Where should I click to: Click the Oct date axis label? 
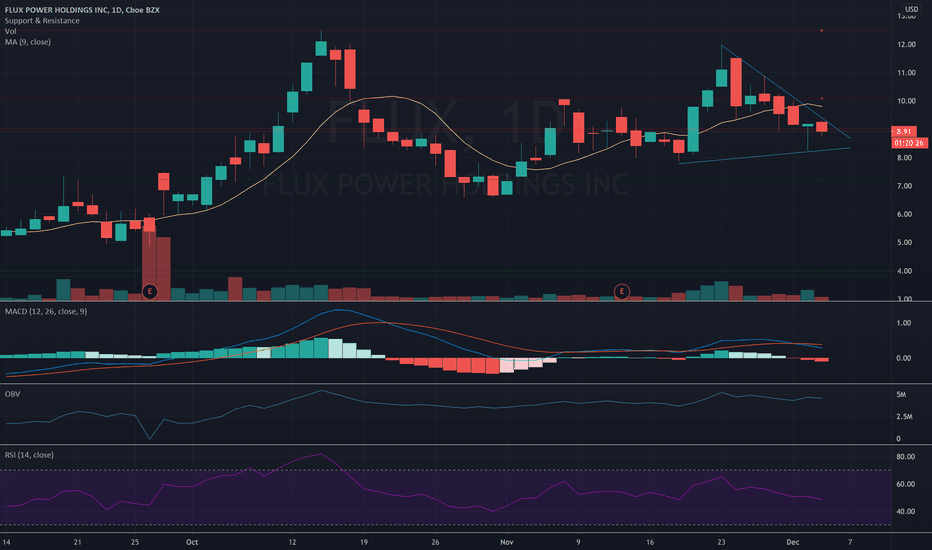point(191,542)
